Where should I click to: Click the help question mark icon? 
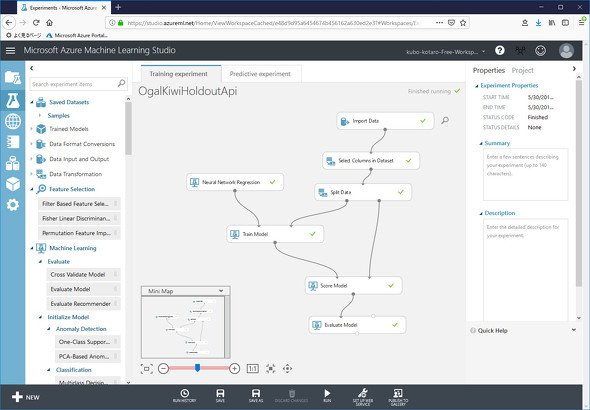pyautogui.click(x=499, y=50)
